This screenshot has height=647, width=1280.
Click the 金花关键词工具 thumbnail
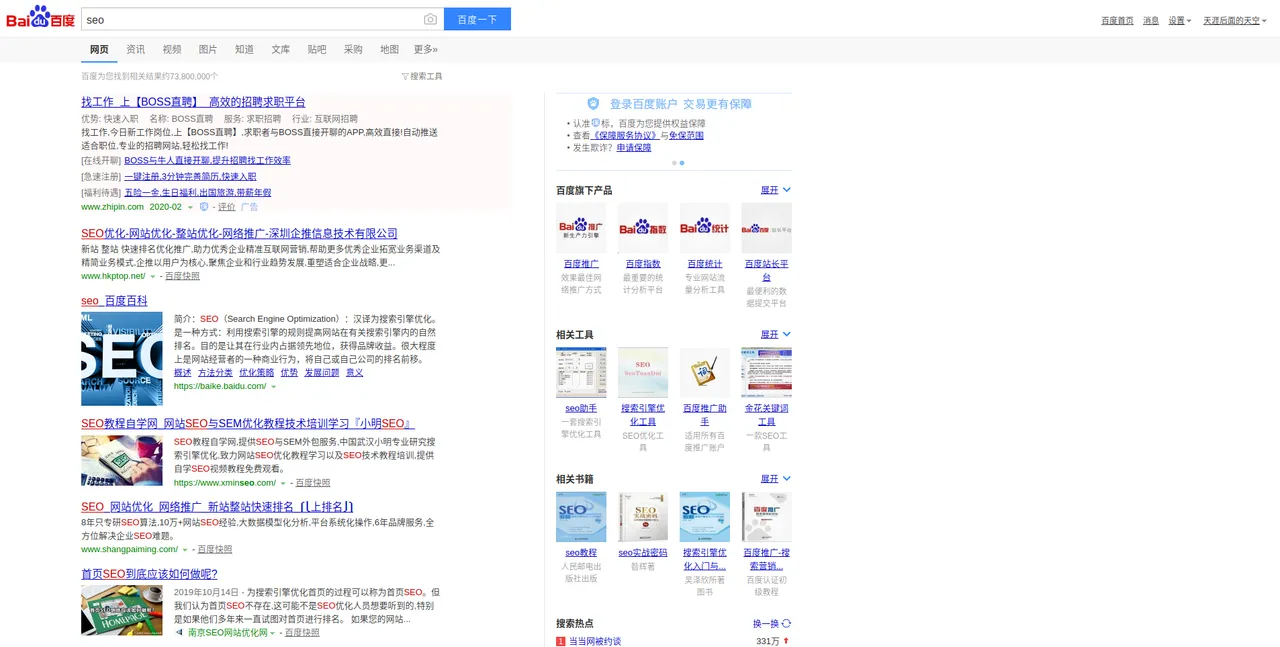point(767,373)
